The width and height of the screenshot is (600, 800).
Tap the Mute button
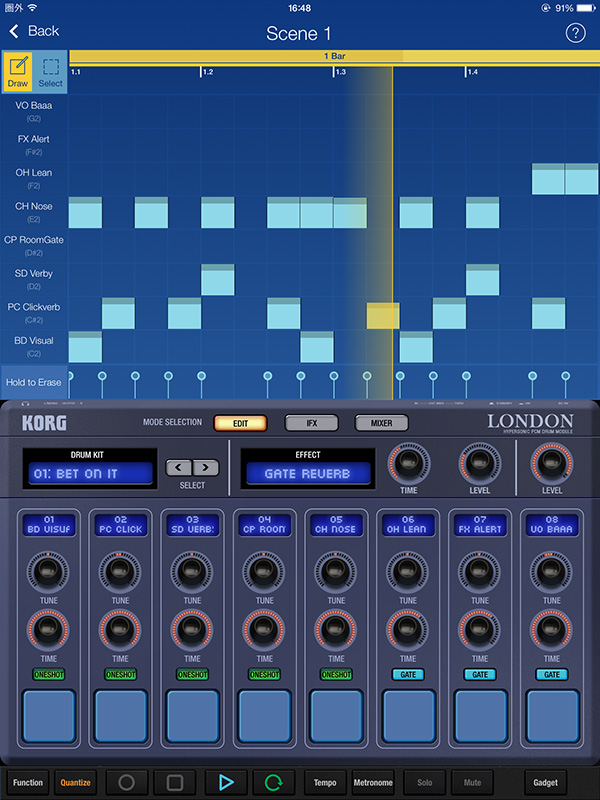coord(472,782)
